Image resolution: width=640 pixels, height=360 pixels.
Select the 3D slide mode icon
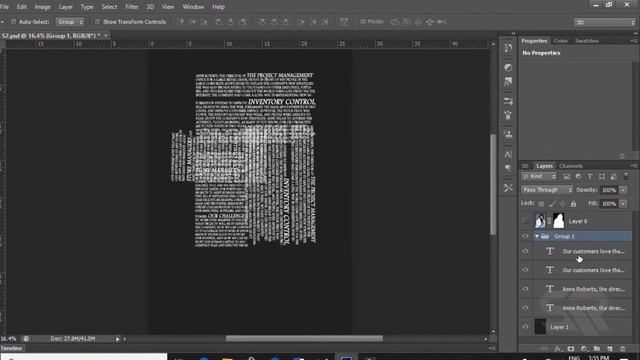click(x=430, y=22)
